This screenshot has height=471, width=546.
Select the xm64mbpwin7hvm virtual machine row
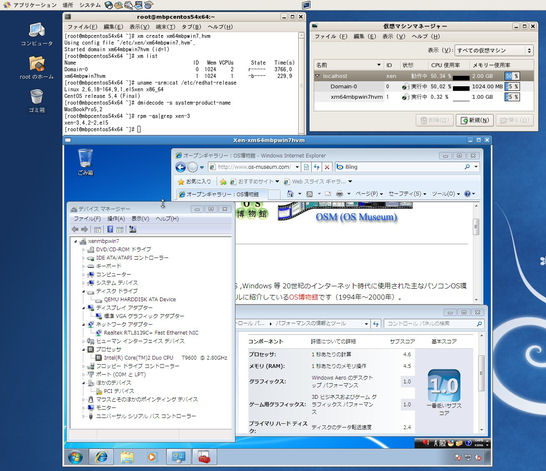click(x=423, y=97)
